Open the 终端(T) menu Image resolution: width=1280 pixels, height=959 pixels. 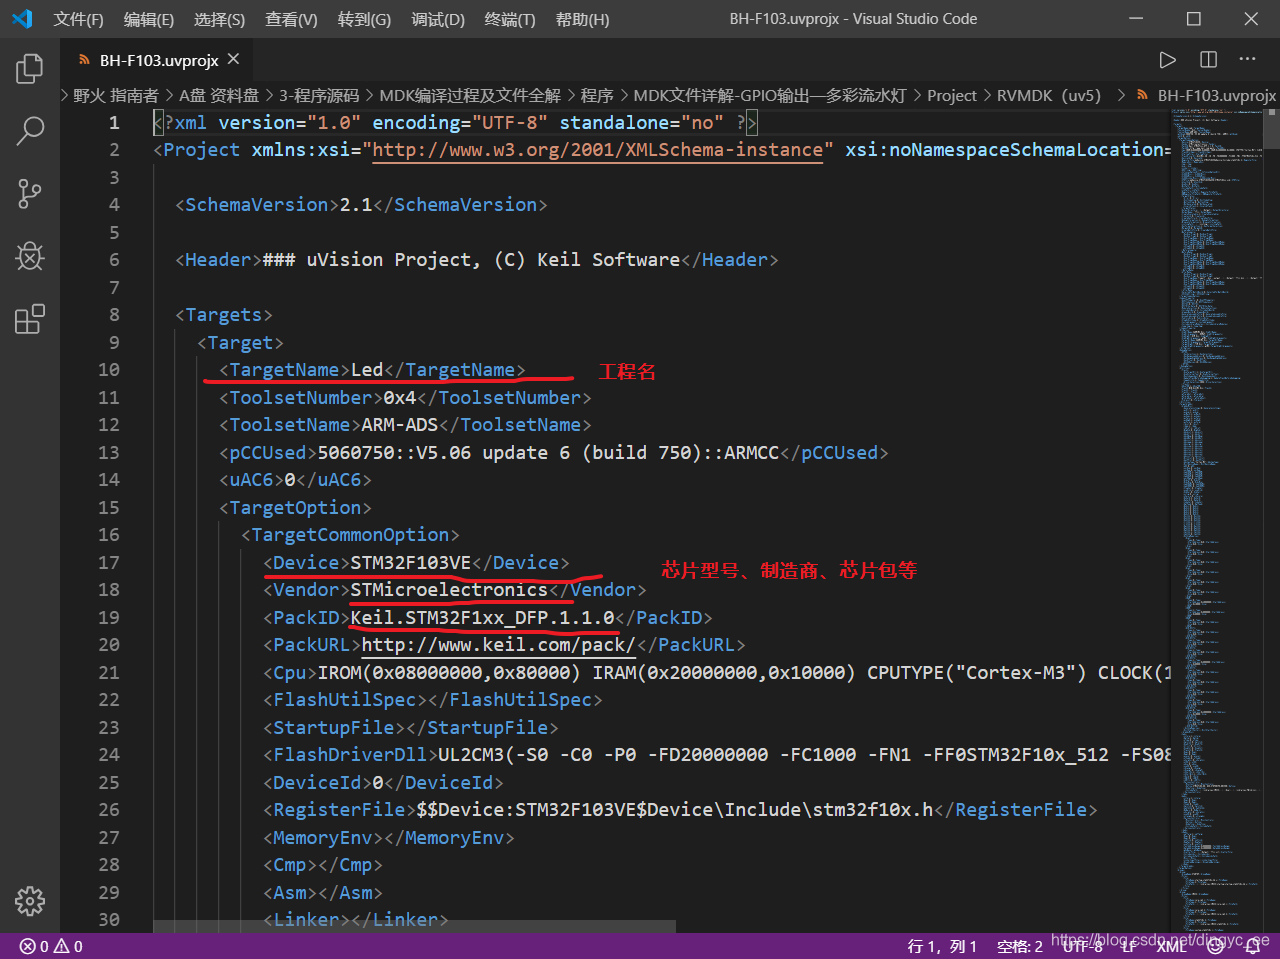(509, 19)
